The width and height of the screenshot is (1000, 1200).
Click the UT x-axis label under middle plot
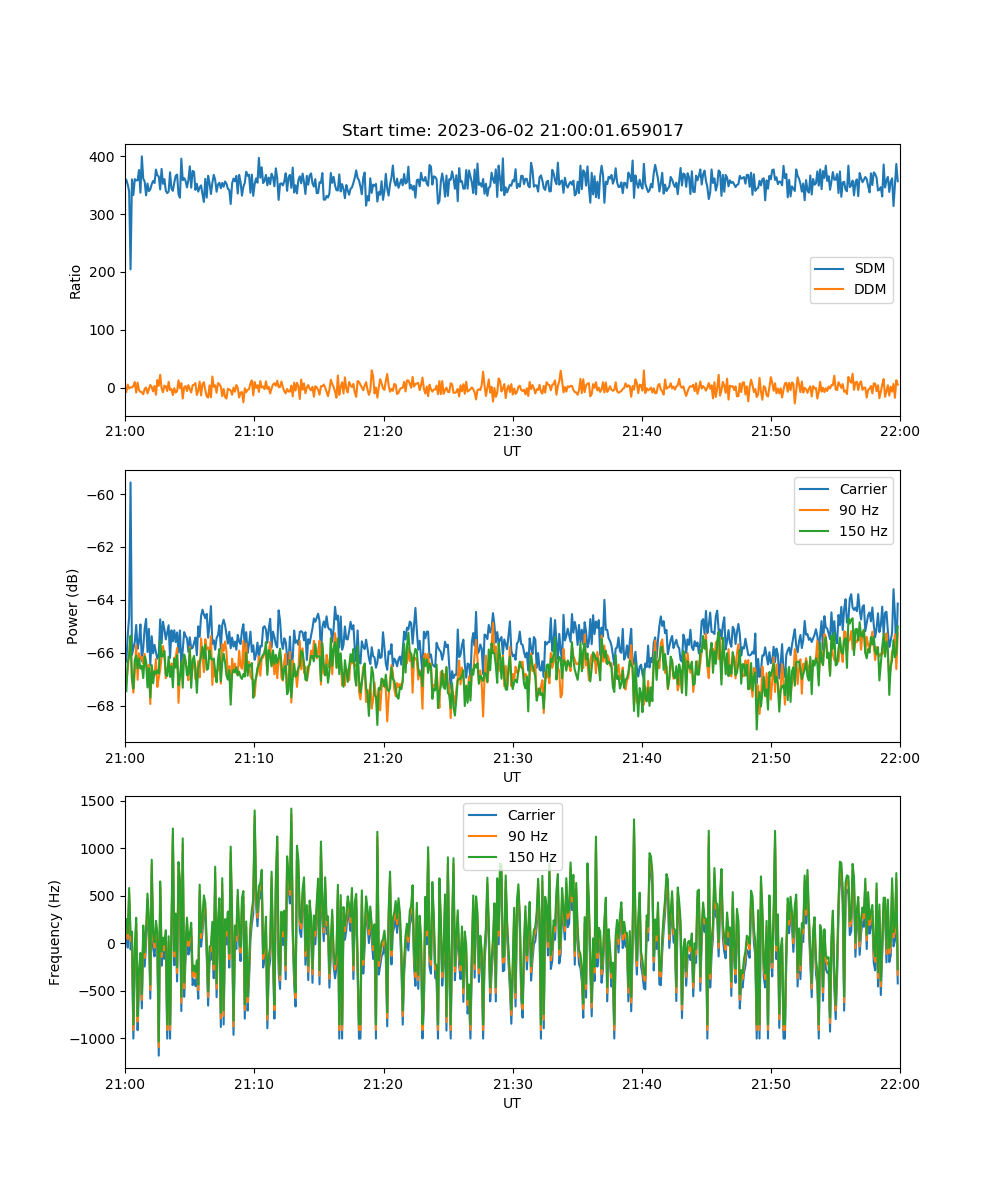(512, 777)
